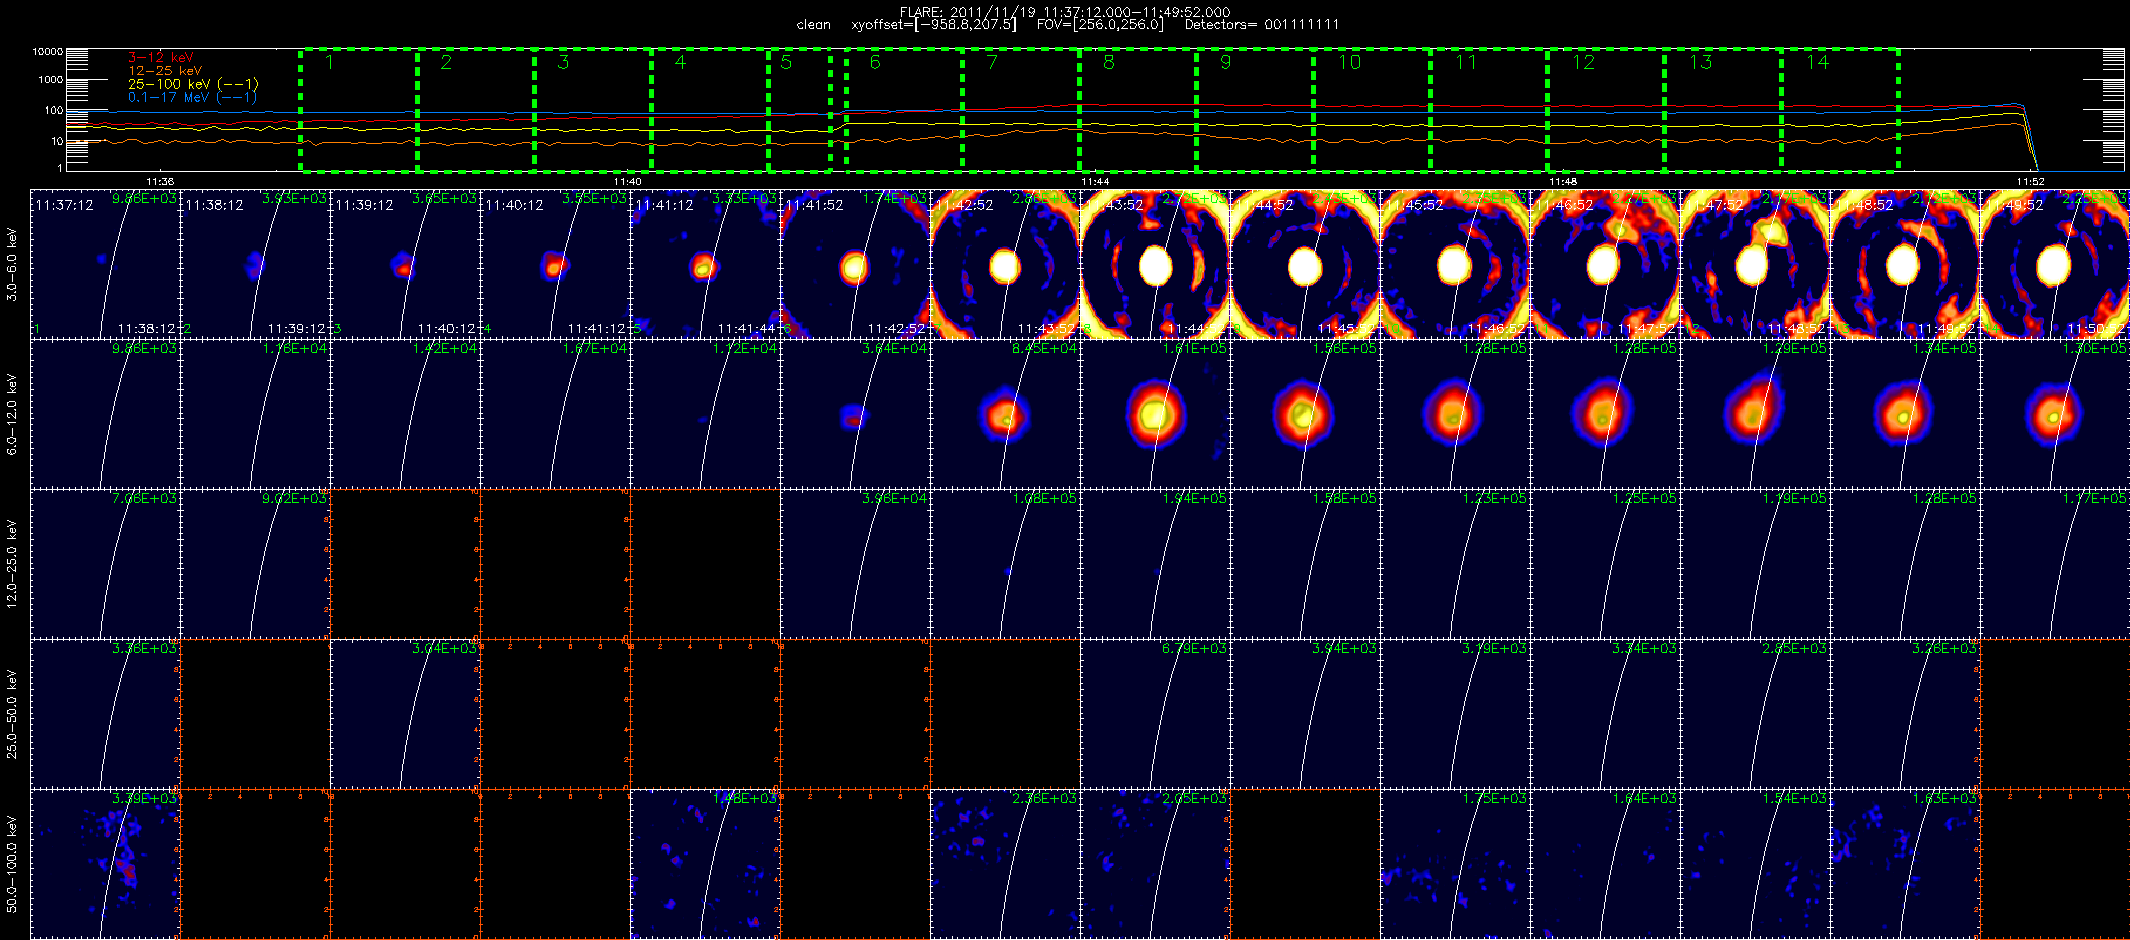This screenshot has width=2130, height=940.
Task: Open the 50.0-100.0 keV image labeled 2.36E+03
Action: click(x=1005, y=864)
